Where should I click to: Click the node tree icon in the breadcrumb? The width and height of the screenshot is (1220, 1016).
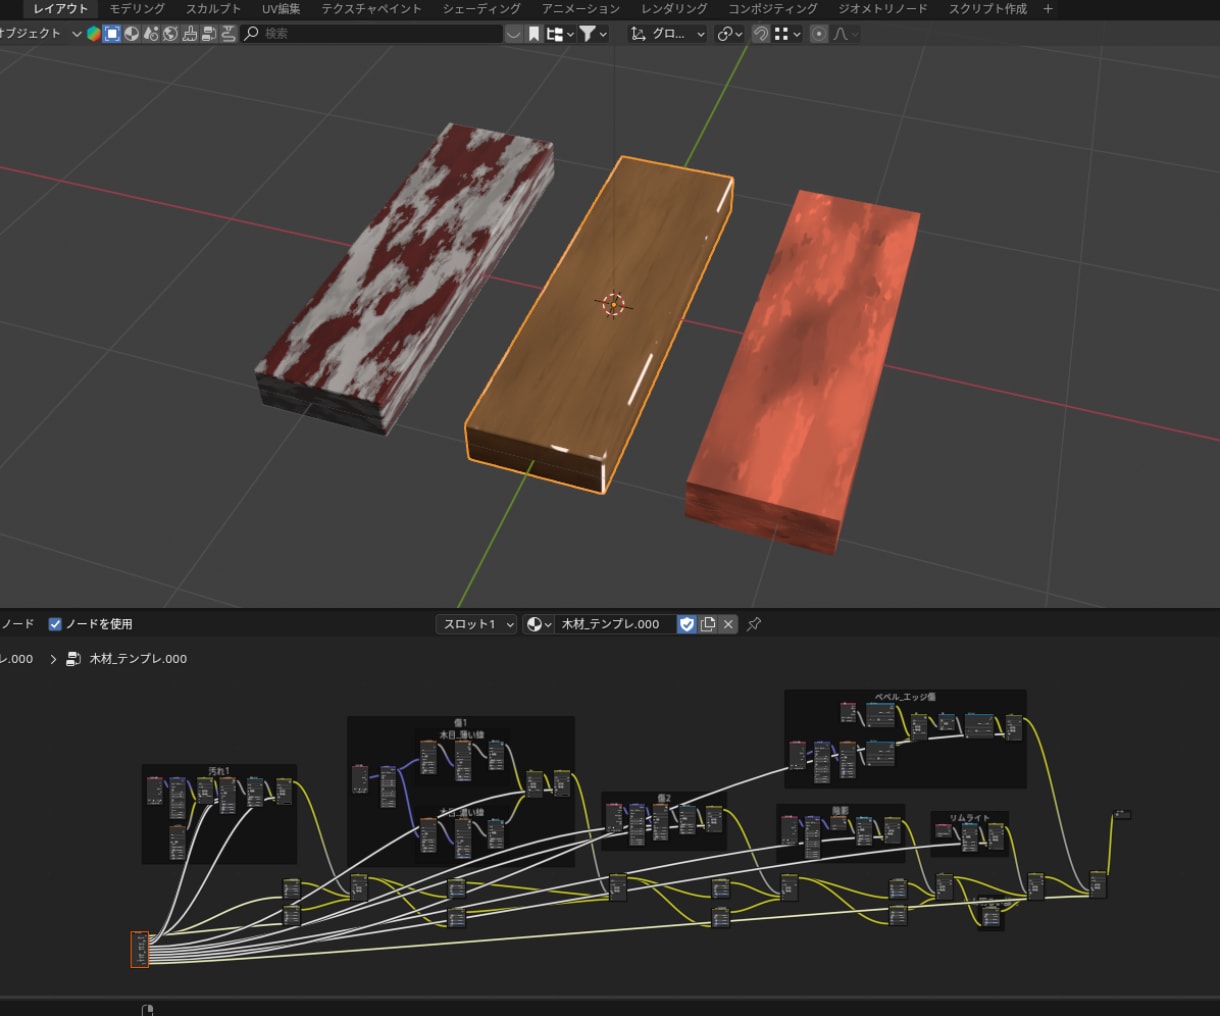pyautogui.click(x=73, y=659)
